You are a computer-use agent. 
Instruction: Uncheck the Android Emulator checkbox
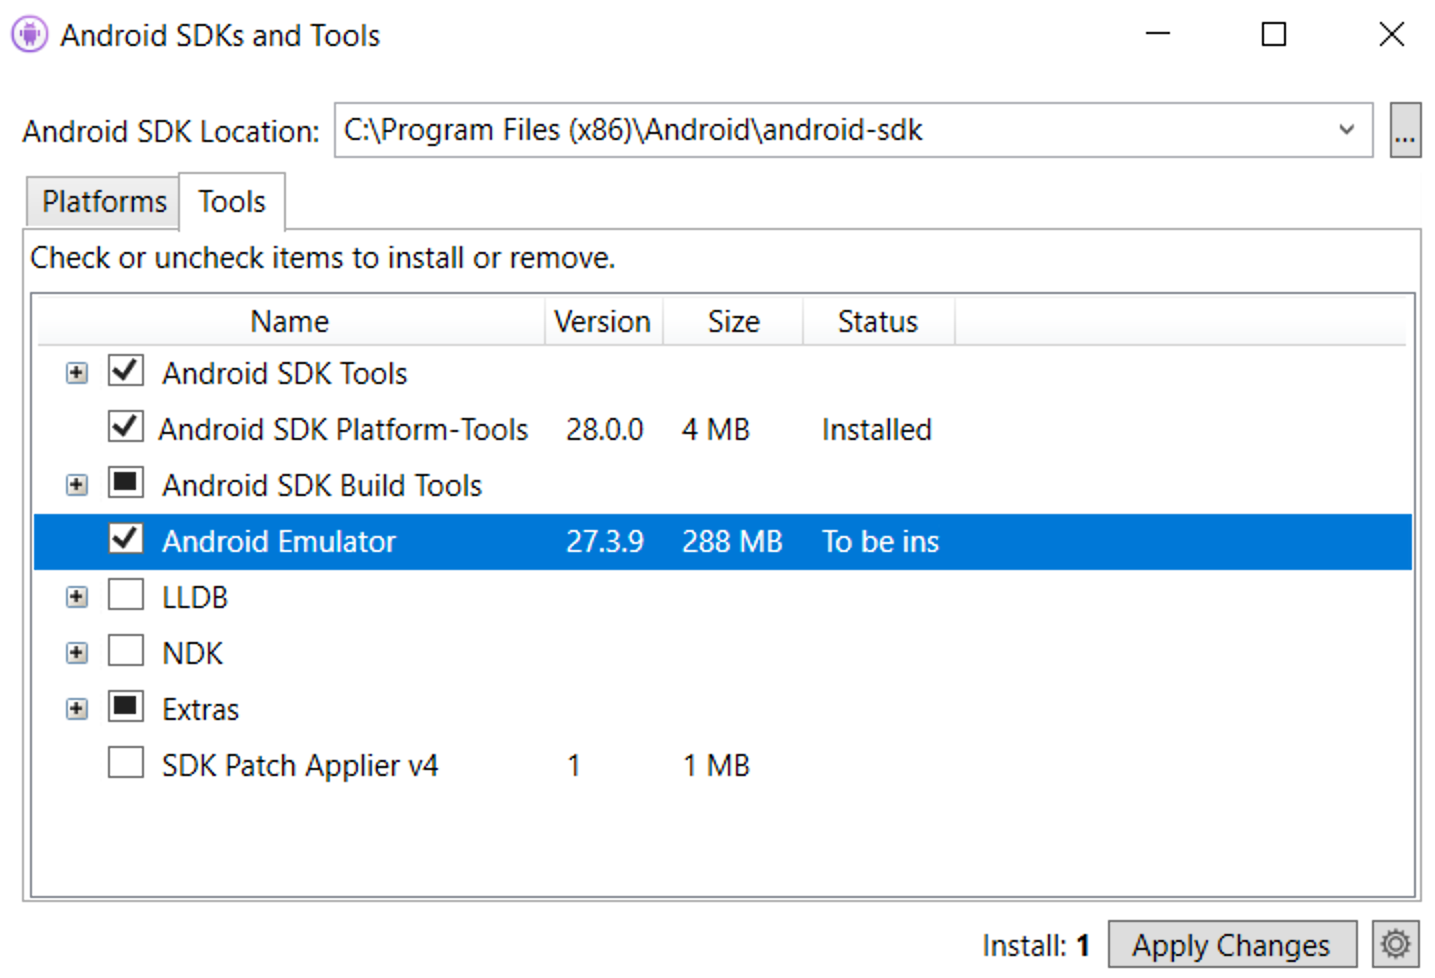coord(126,539)
